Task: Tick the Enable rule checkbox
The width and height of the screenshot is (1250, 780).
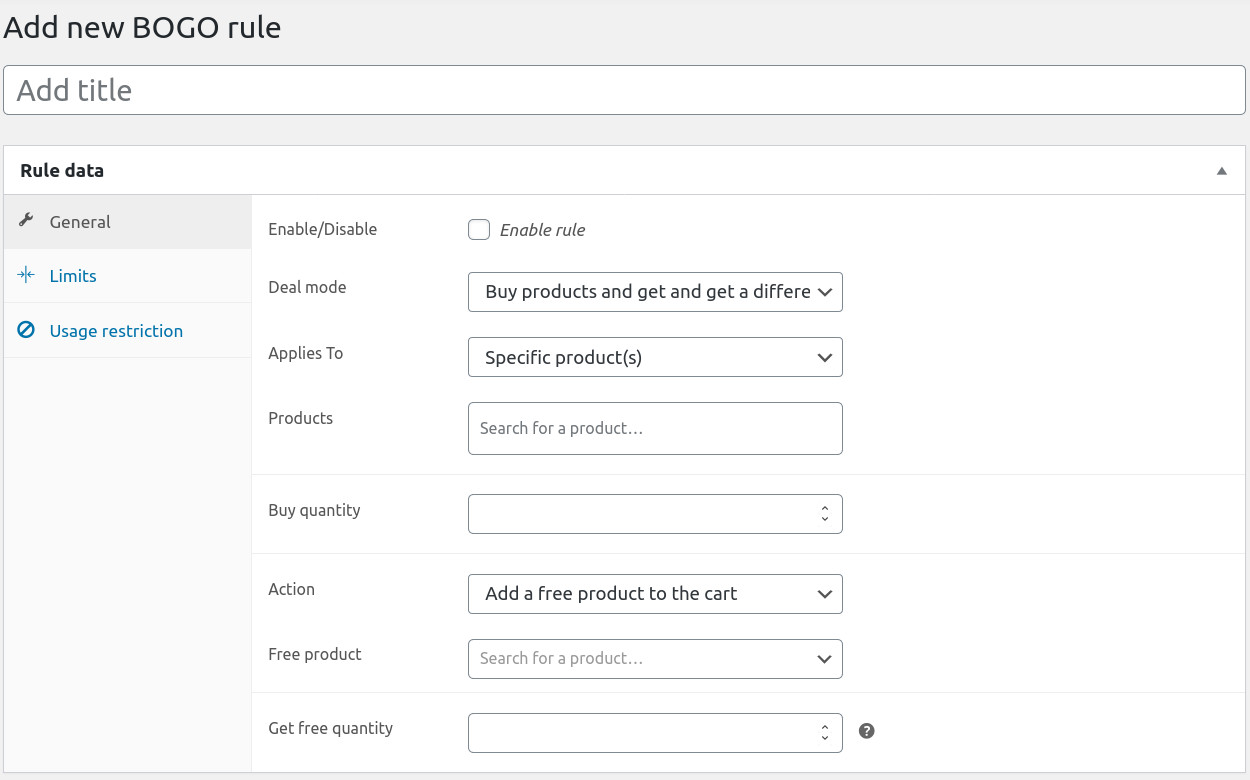Action: (479, 230)
